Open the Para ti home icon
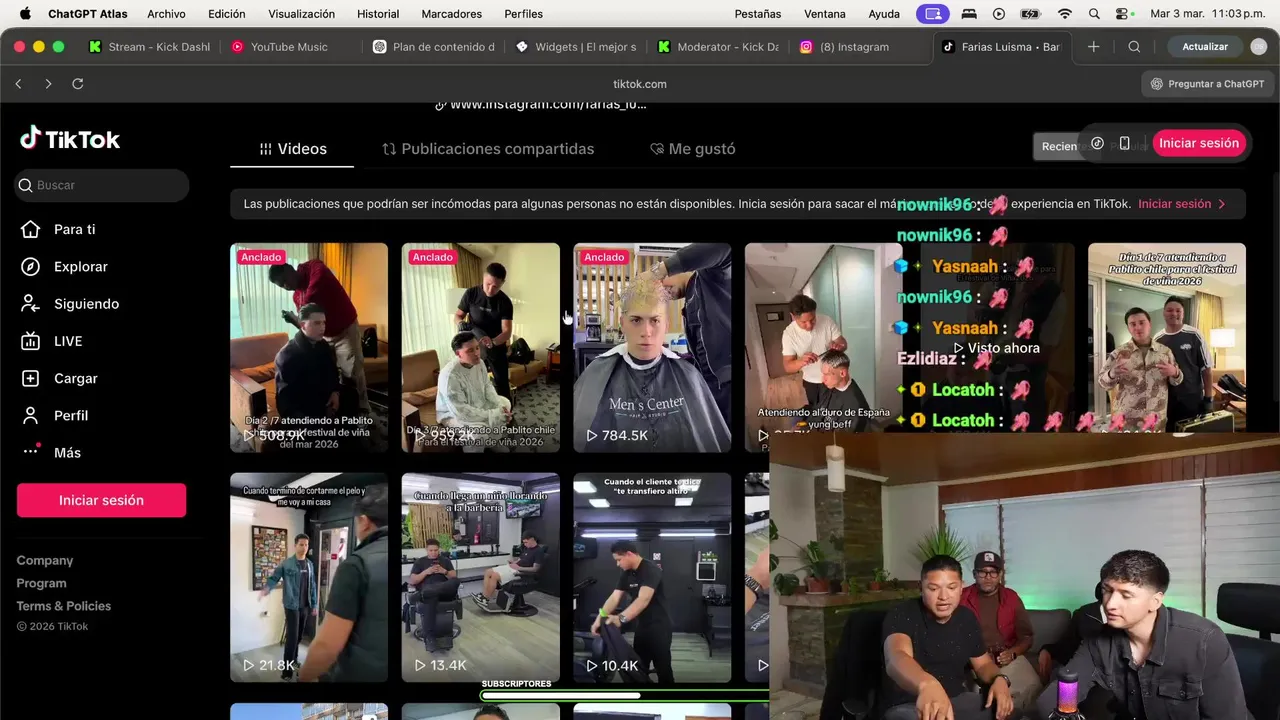Viewport: 1280px width, 720px height. pyautogui.click(x=30, y=229)
